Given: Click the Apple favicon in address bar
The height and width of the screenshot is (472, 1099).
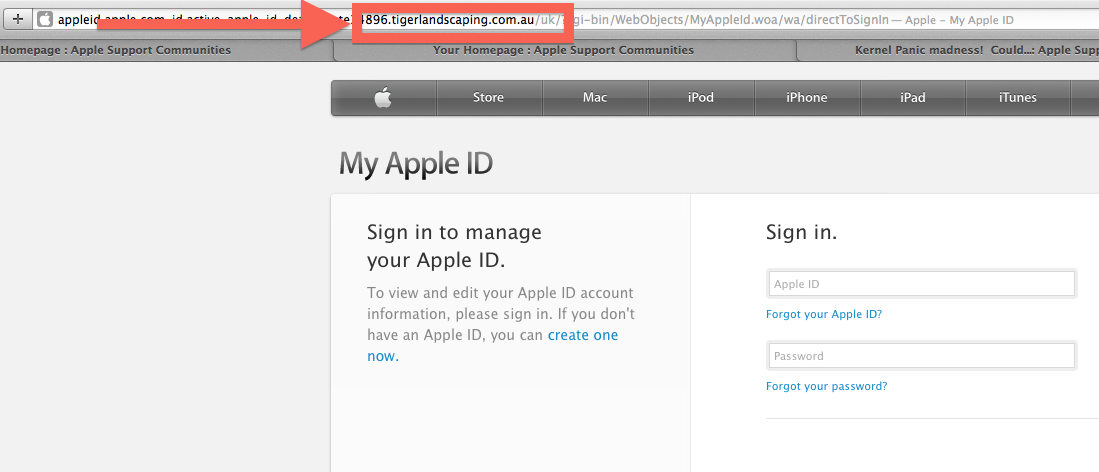Looking at the screenshot, I should 45,20.
